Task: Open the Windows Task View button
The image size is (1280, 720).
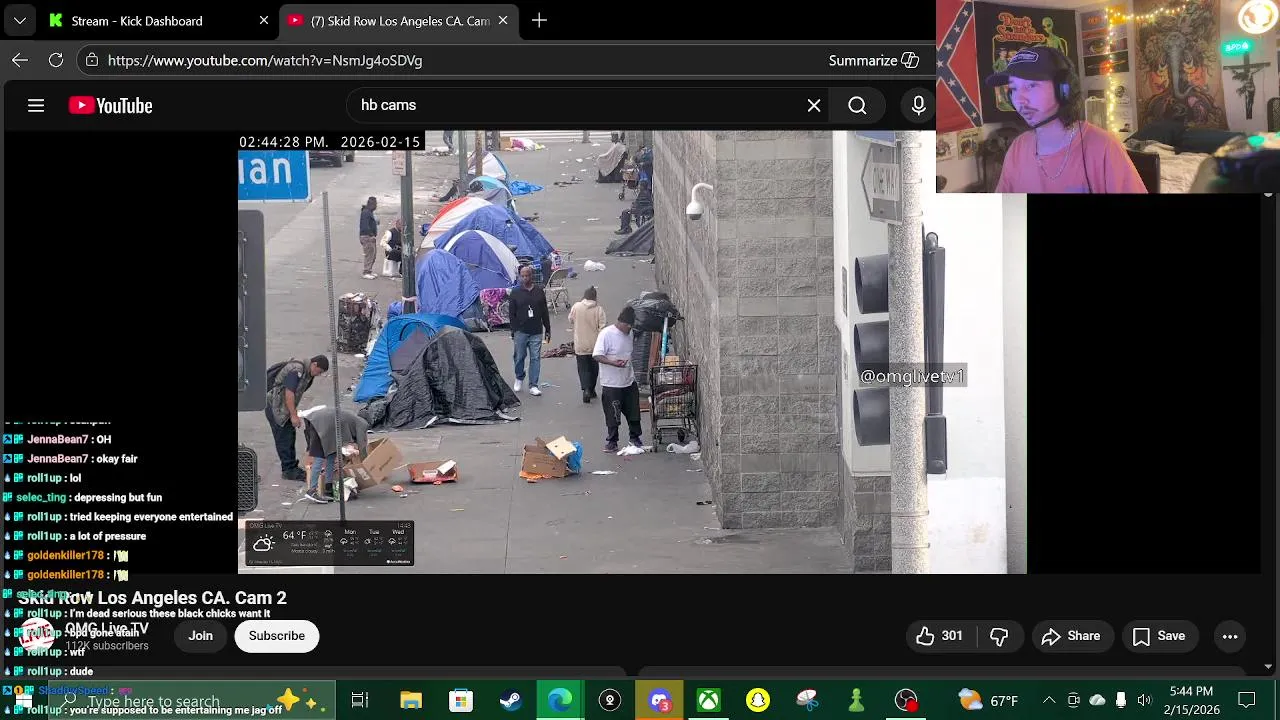Action: click(x=360, y=700)
